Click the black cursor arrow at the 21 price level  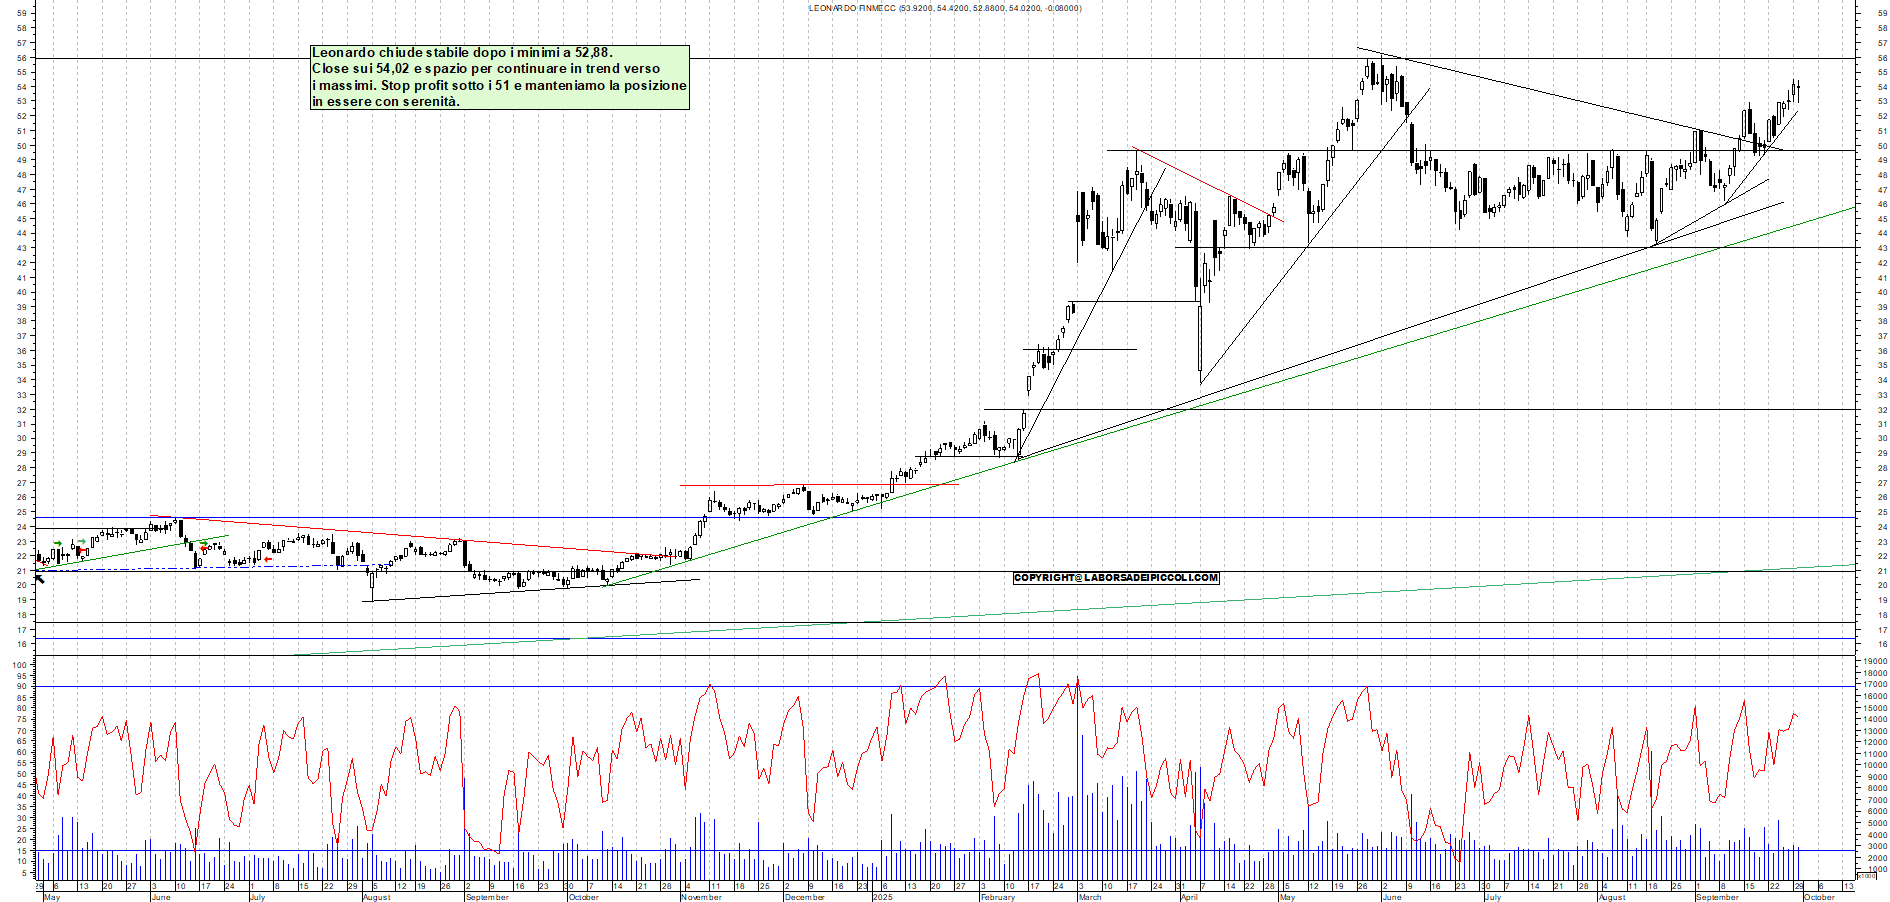40,577
